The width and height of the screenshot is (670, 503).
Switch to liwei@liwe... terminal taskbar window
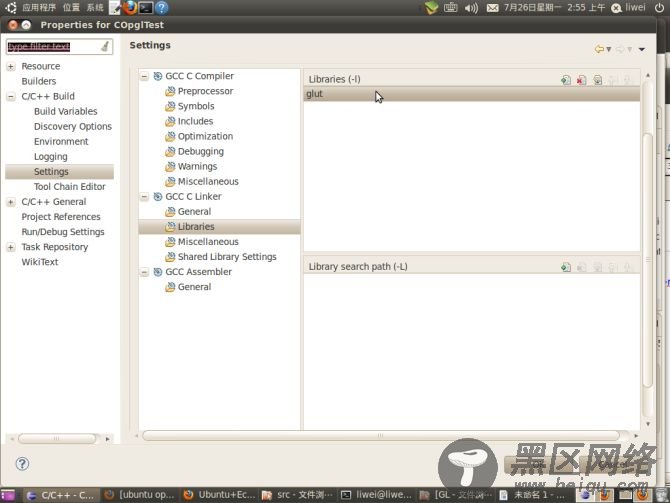pyautogui.click(x=377, y=495)
